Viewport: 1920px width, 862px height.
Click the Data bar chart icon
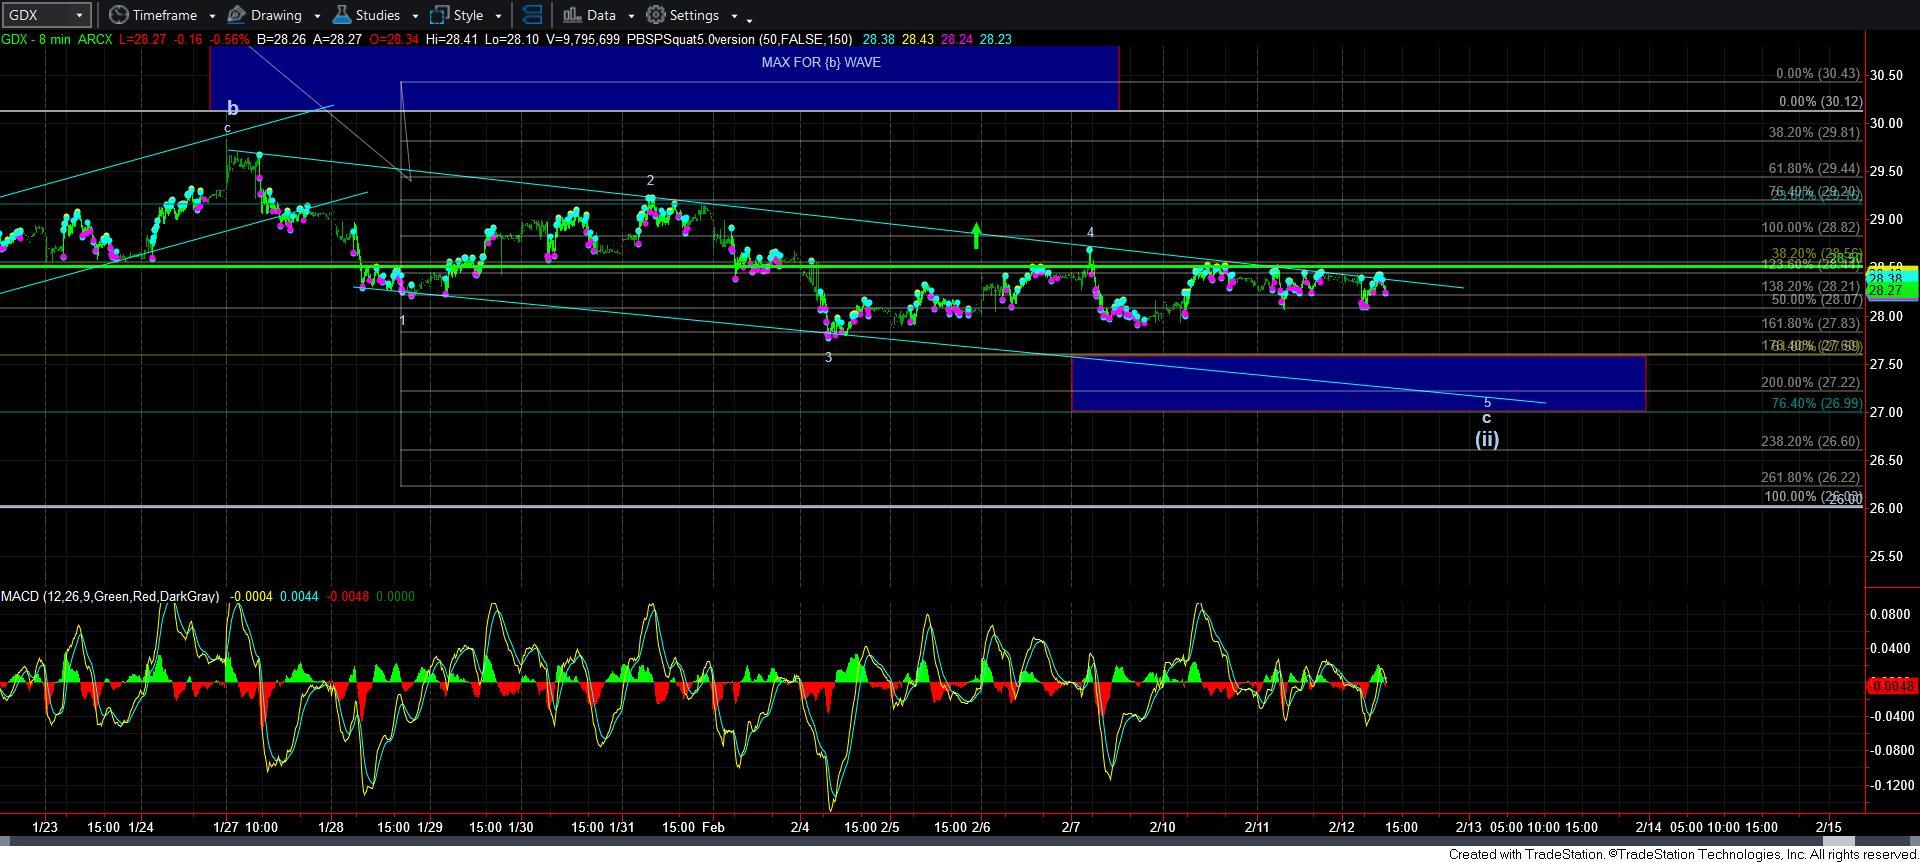point(572,15)
